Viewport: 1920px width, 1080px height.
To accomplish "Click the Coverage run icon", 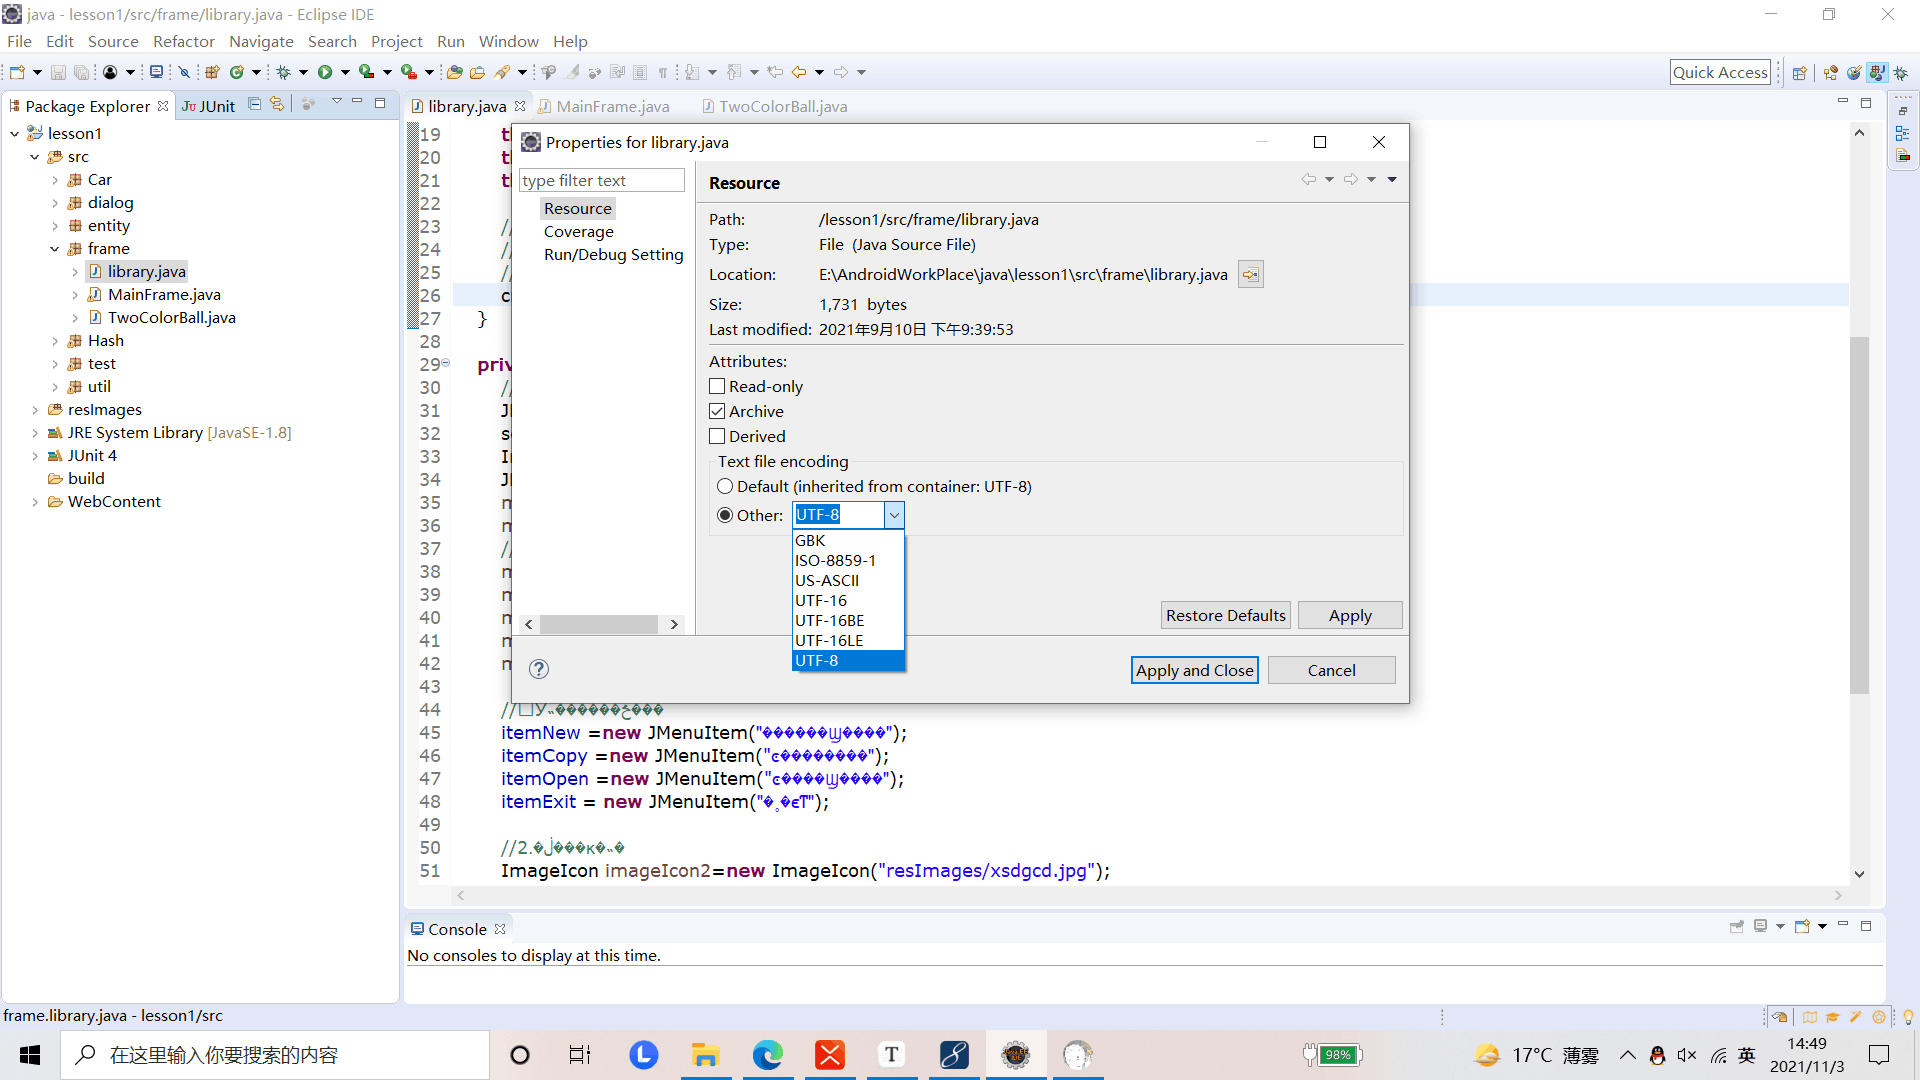I will tap(367, 72).
